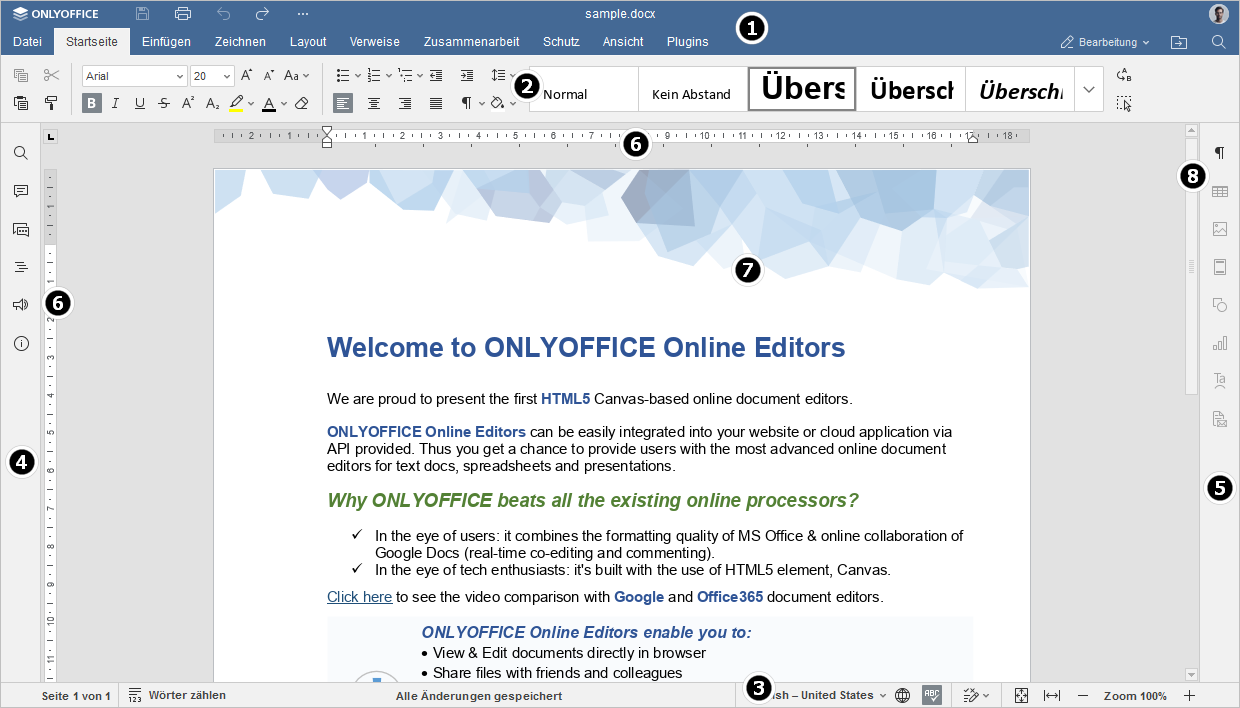Toggle italic formatting
This screenshot has width=1240, height=708.
click(115, 102)
